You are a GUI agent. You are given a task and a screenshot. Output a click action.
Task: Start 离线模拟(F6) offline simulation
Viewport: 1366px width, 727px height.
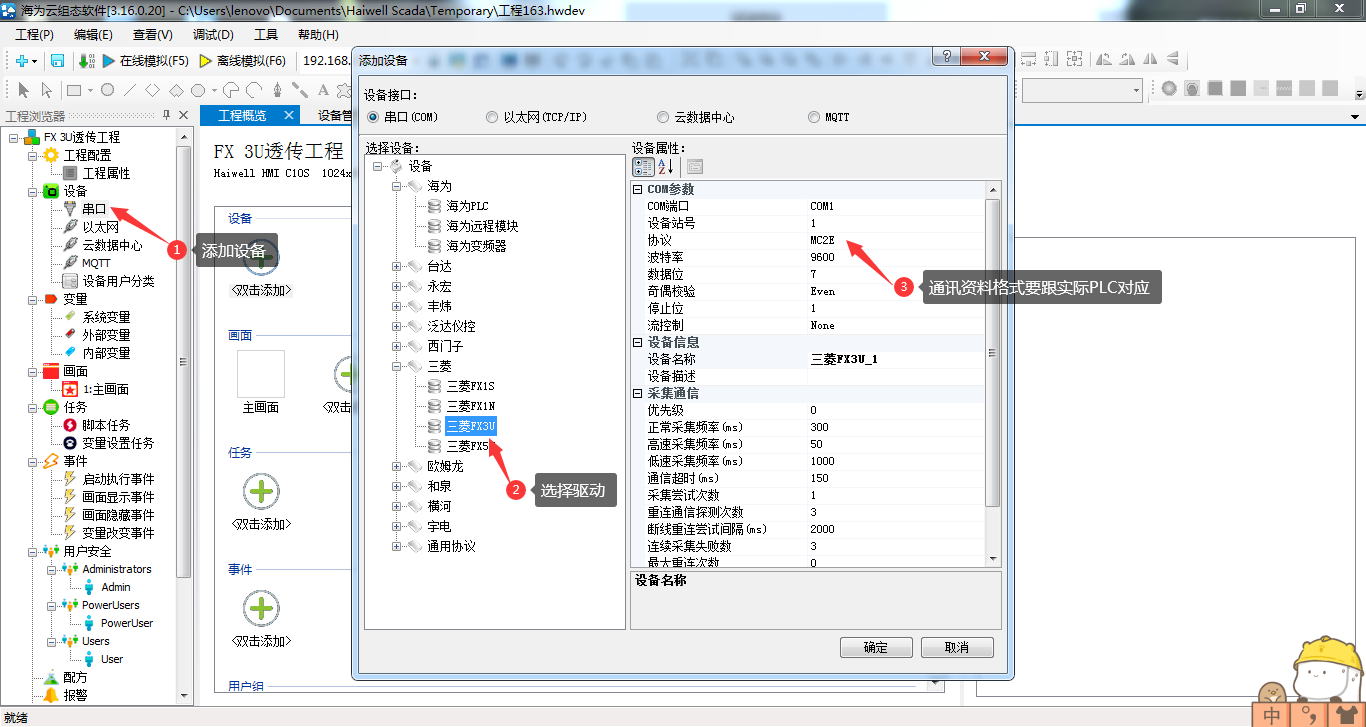(242, 60)
